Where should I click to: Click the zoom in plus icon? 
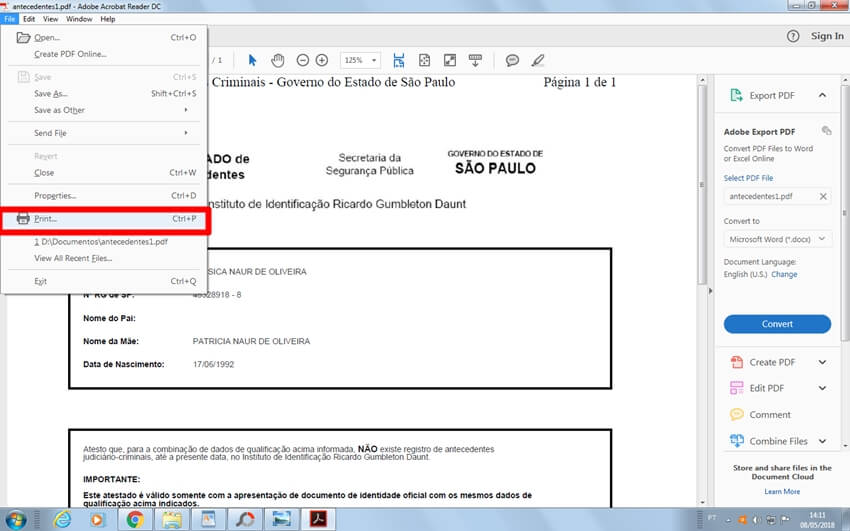pyautogui.click(x=322, y=60)
